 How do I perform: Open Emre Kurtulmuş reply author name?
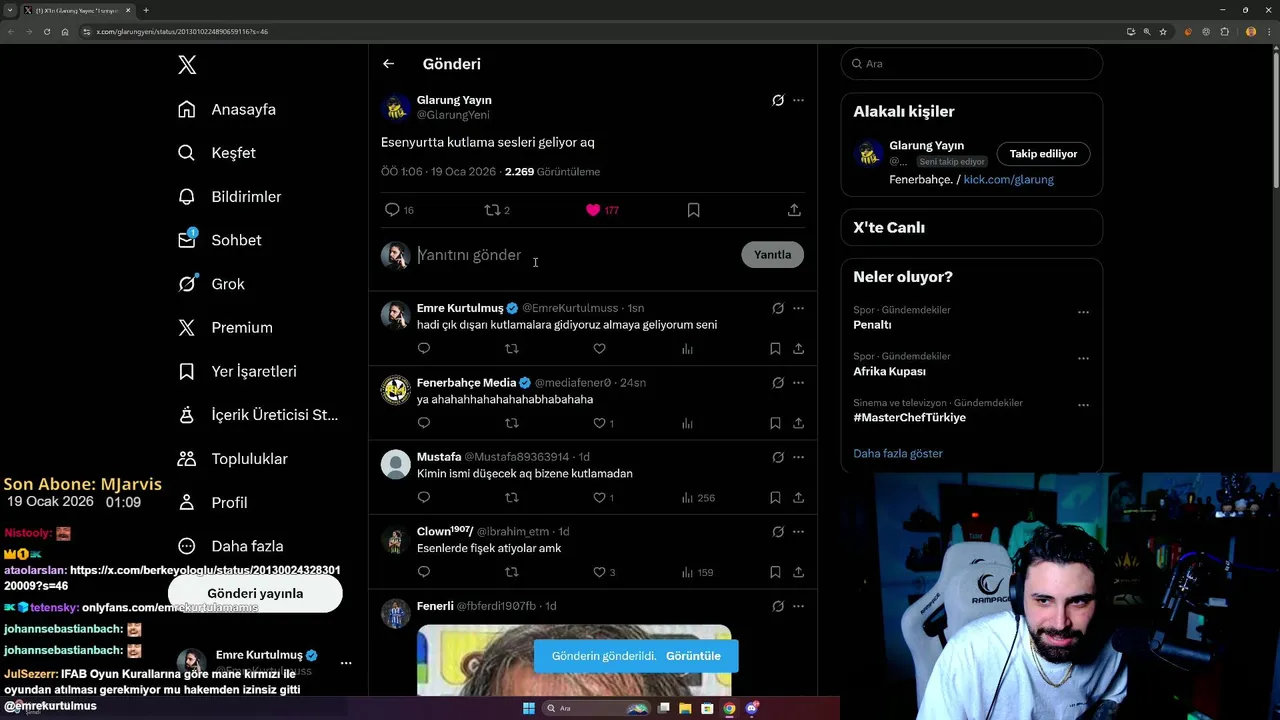click(x=460, y=308)
